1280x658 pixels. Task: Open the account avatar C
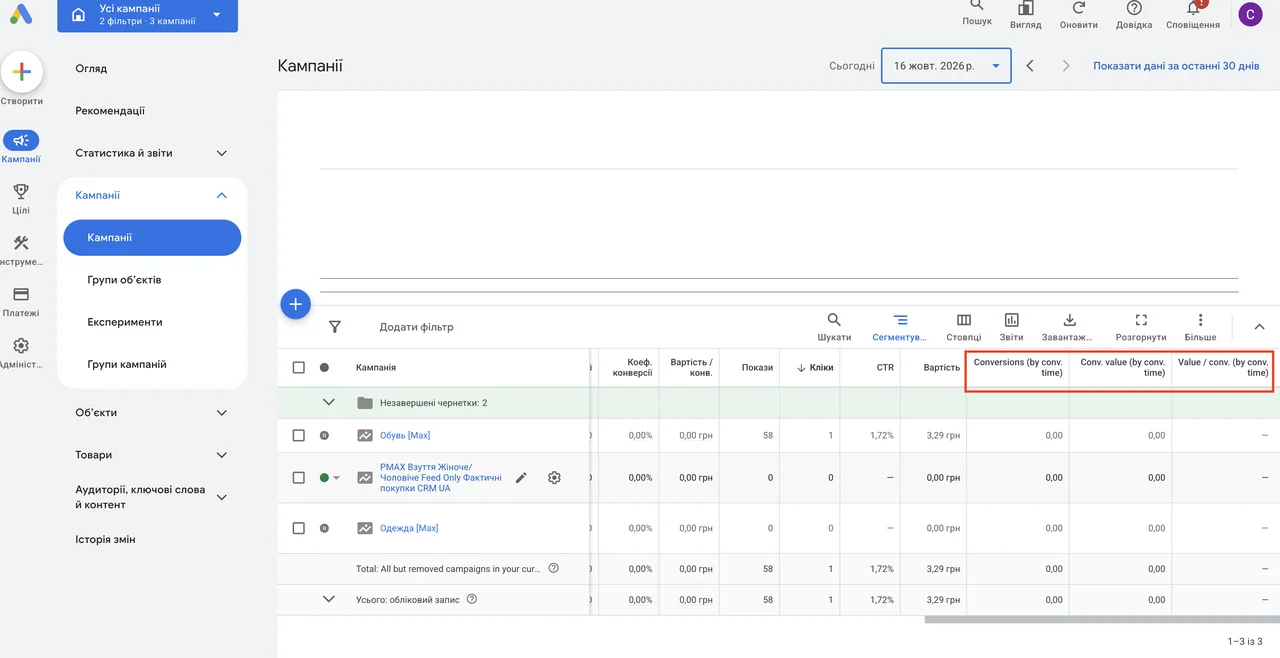(1250, 14)
